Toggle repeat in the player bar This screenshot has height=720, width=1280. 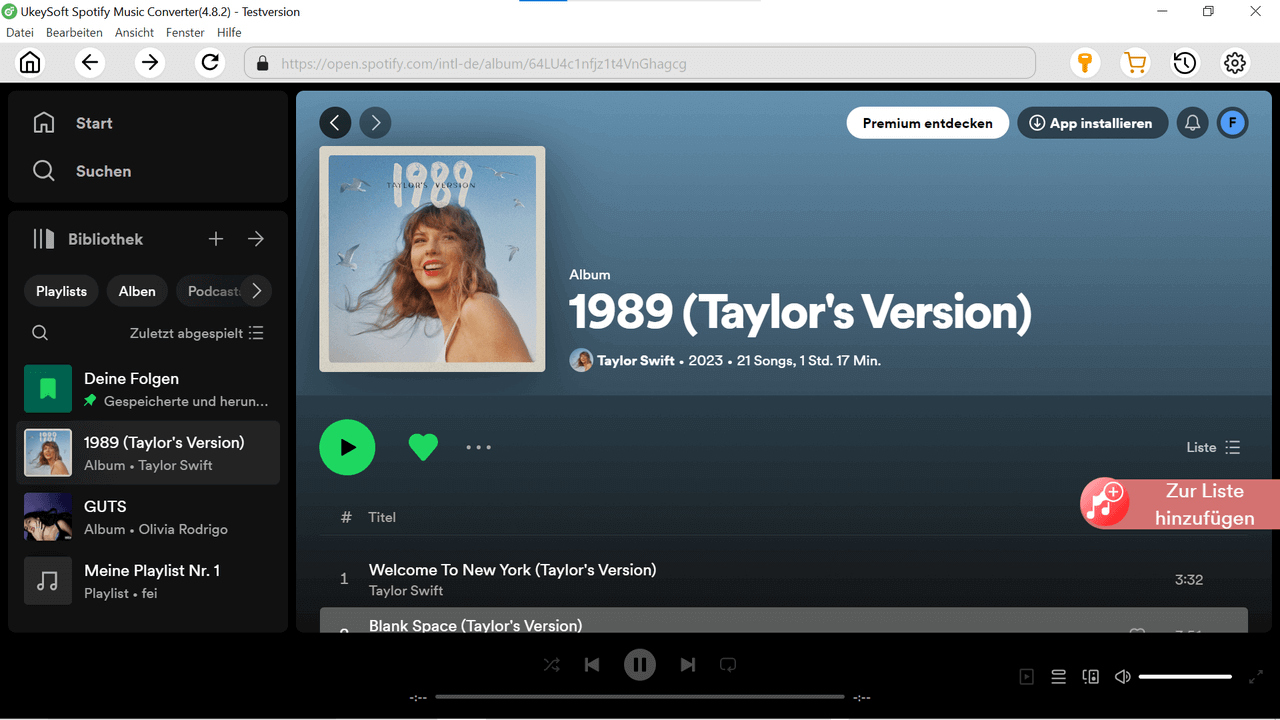[x=728, y=665]
